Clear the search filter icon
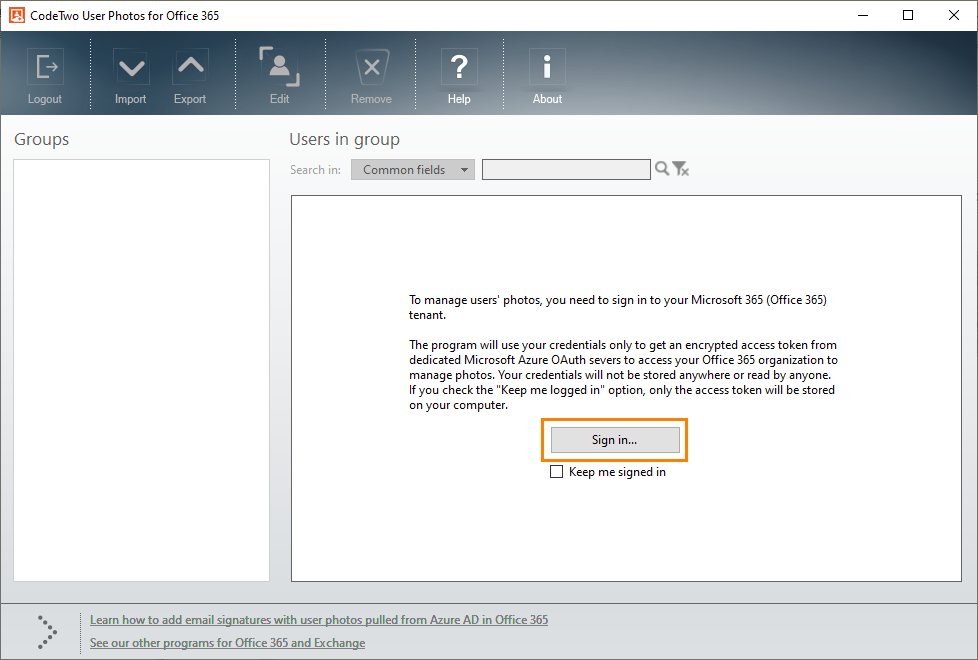 pos(680,168)
